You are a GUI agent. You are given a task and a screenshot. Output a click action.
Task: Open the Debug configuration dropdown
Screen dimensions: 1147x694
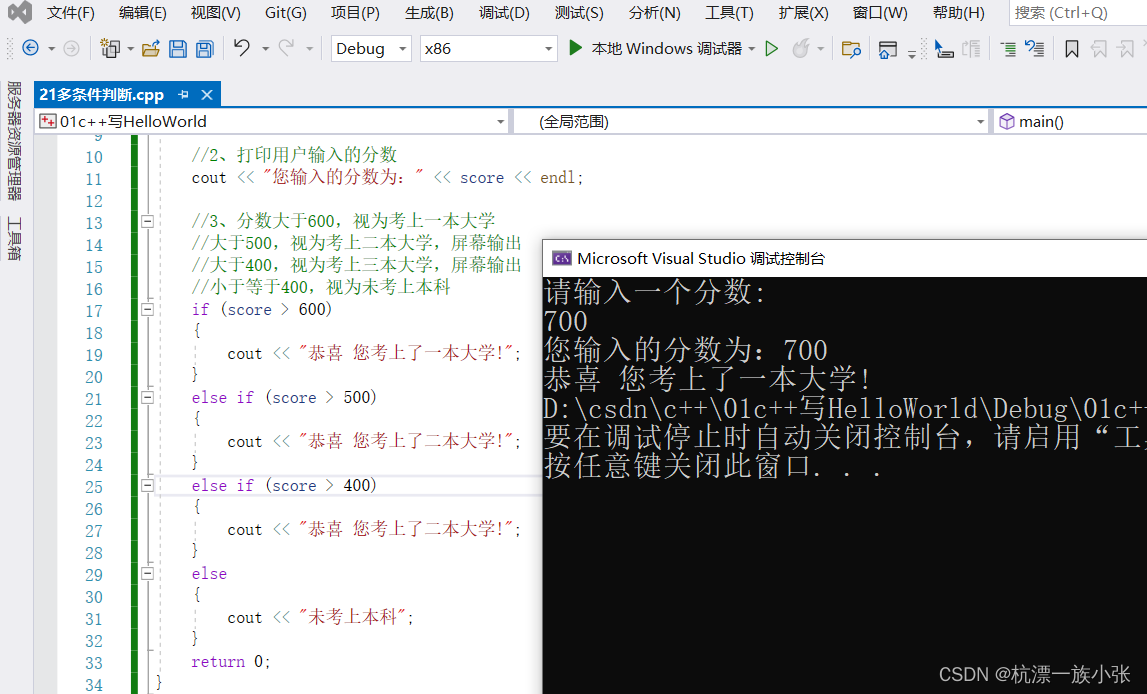(371, 48)
